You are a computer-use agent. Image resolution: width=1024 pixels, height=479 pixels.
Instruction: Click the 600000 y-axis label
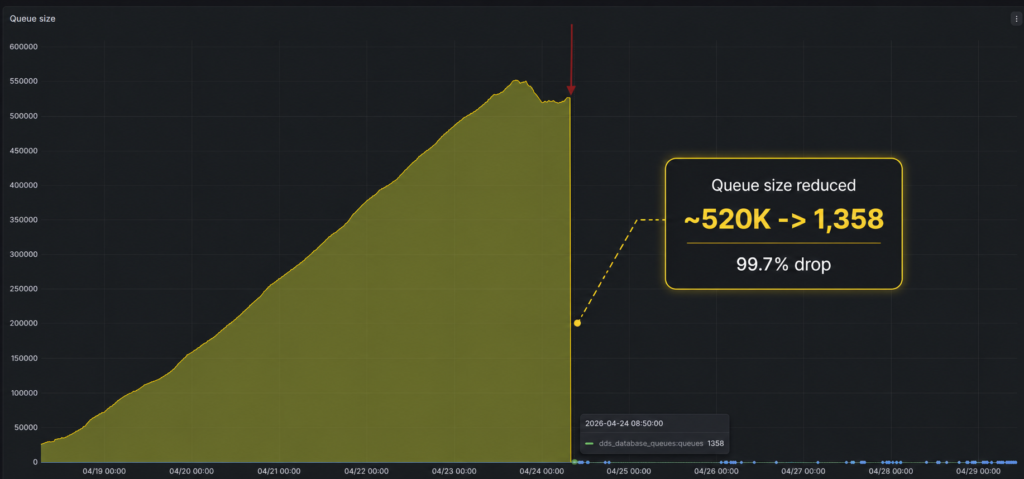pyautogui.click(x=24, y=47)
